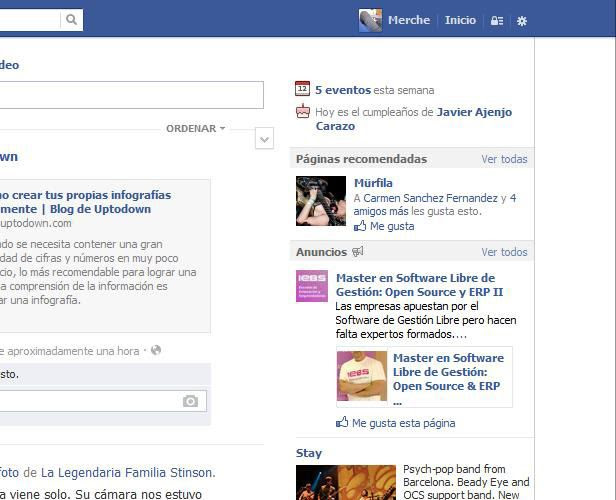Open account settings gear icon
Image resolution: width=616 pixels, height=500 pixels.
pos(522,21)
